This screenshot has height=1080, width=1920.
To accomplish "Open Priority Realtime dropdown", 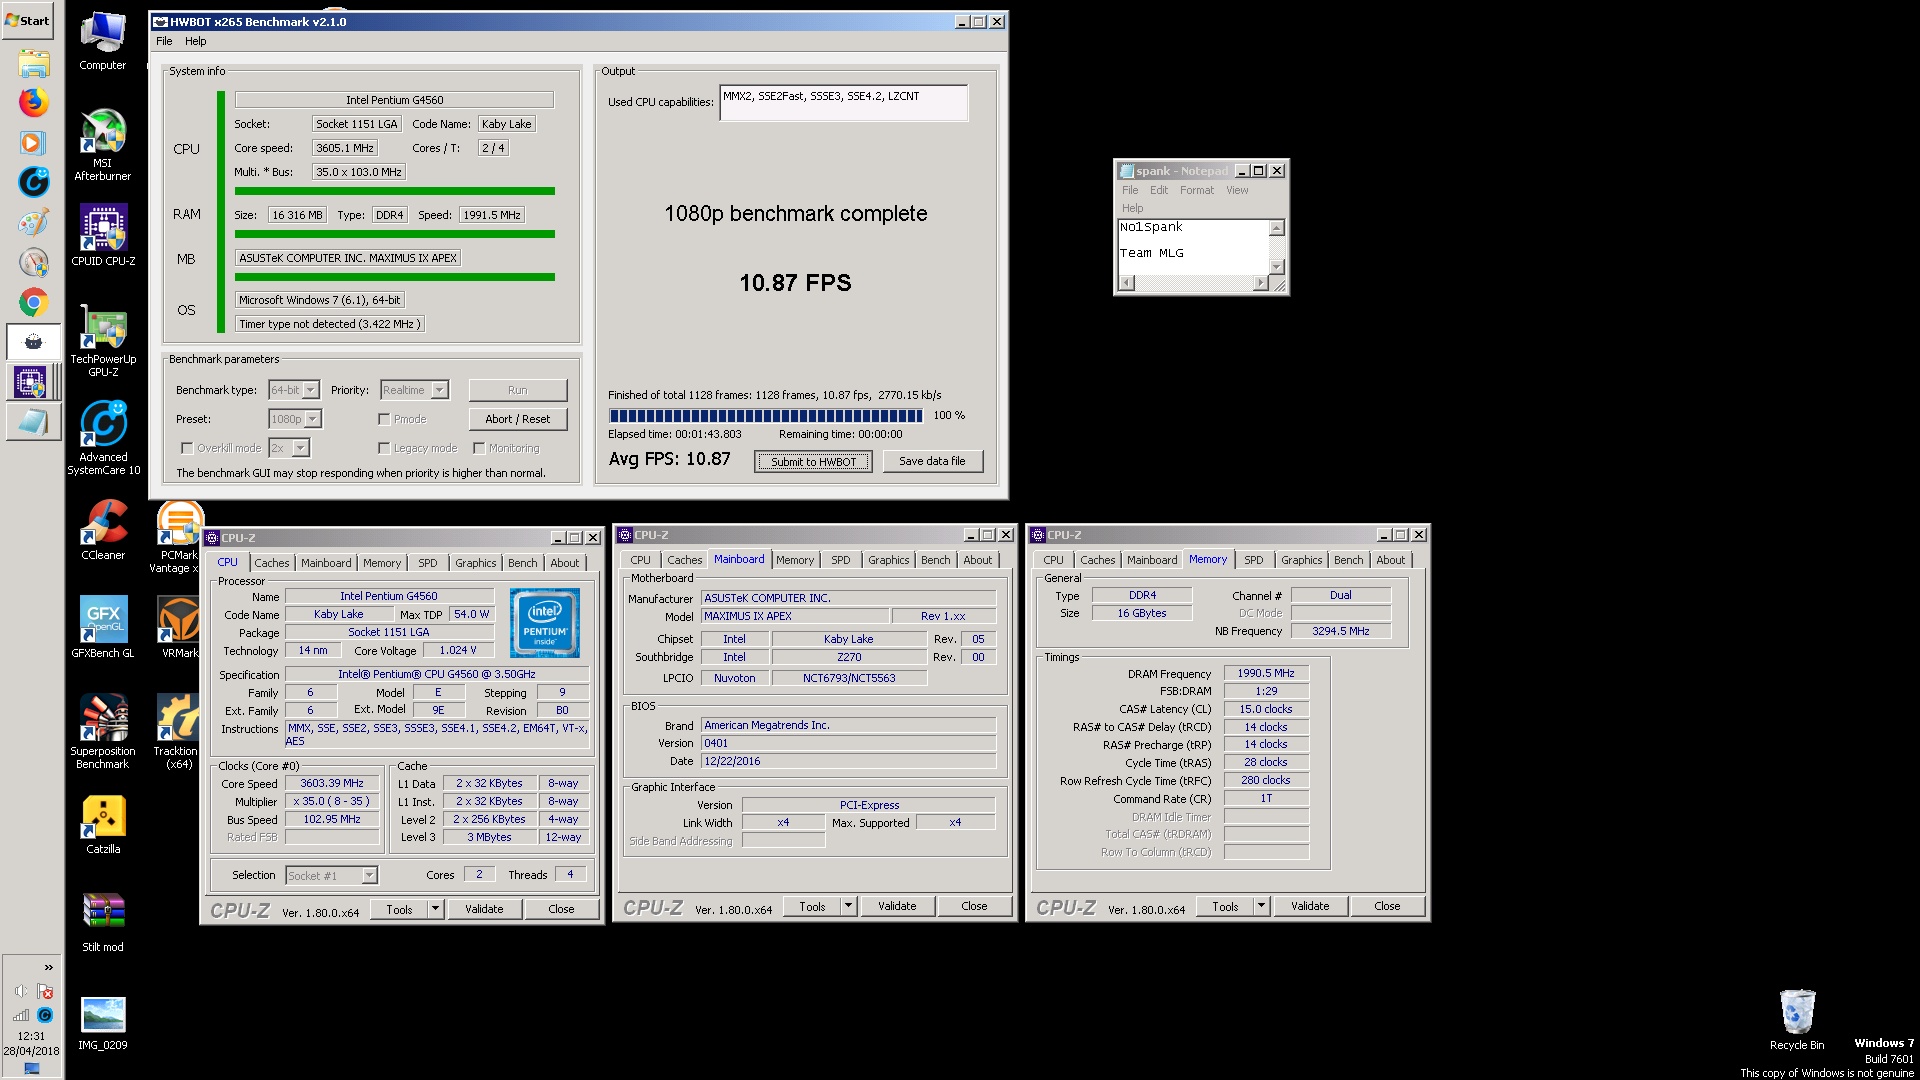I will (x=414, y=390).
